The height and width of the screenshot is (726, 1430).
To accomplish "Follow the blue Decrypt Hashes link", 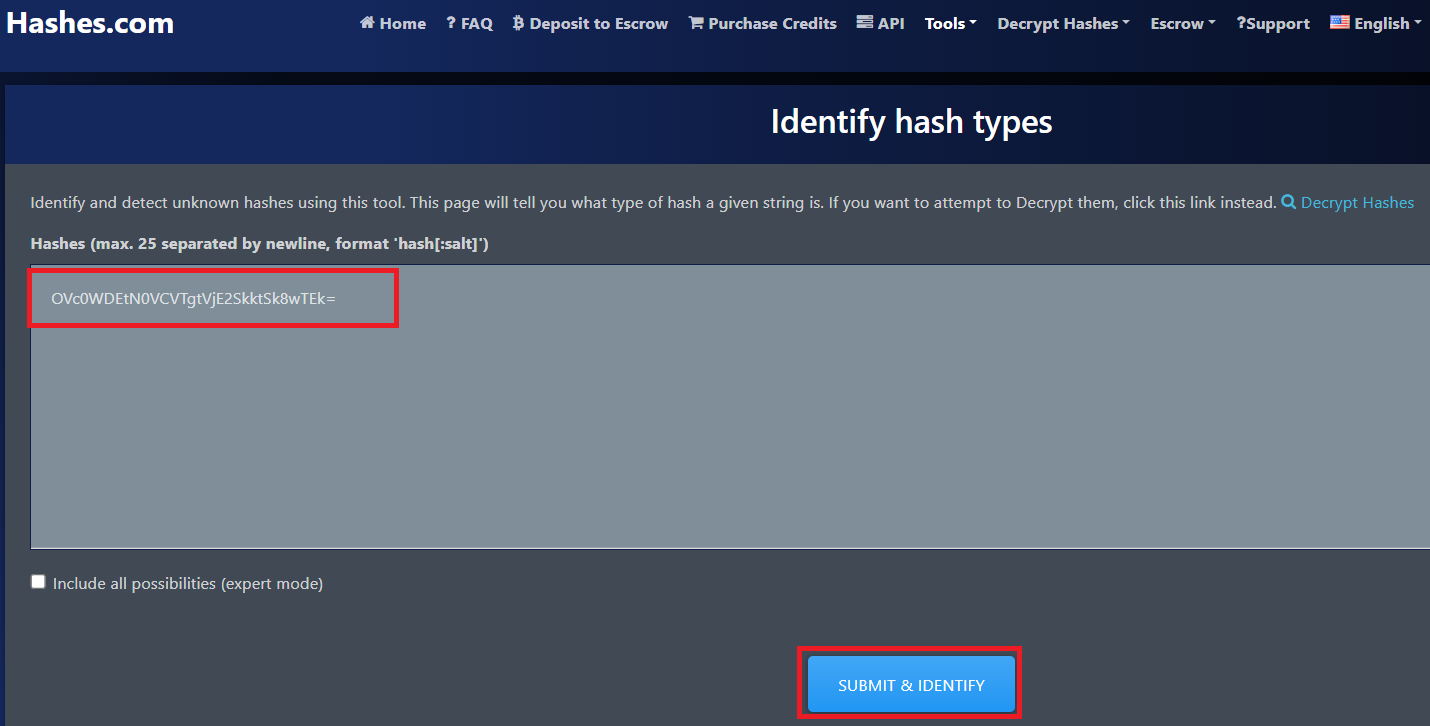I will point(1357,203).
